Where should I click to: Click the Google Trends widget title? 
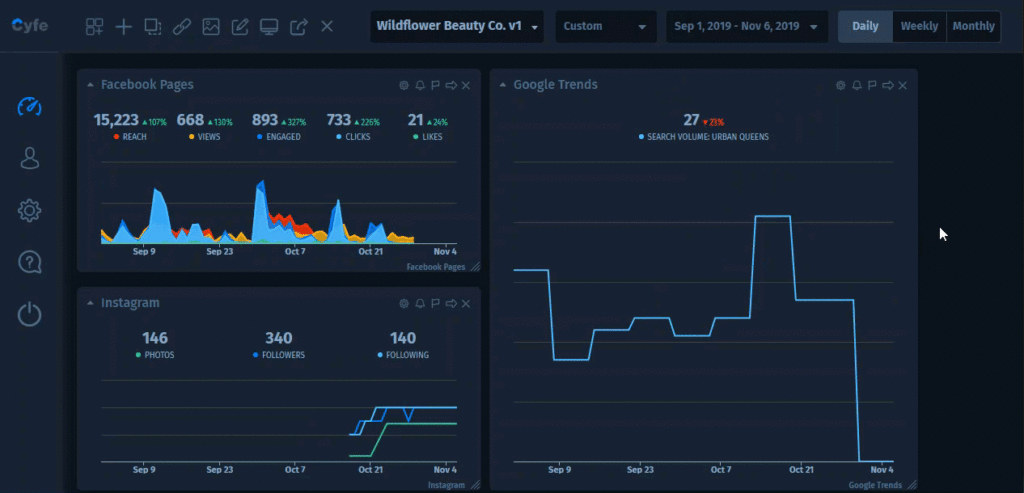coord(555,85)
